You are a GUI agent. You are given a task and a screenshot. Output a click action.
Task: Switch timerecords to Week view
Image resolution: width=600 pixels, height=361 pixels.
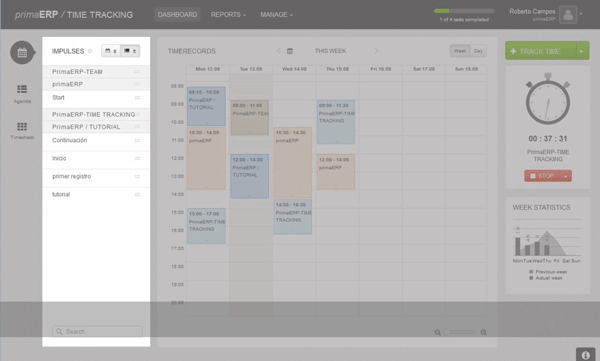point(460,51)
